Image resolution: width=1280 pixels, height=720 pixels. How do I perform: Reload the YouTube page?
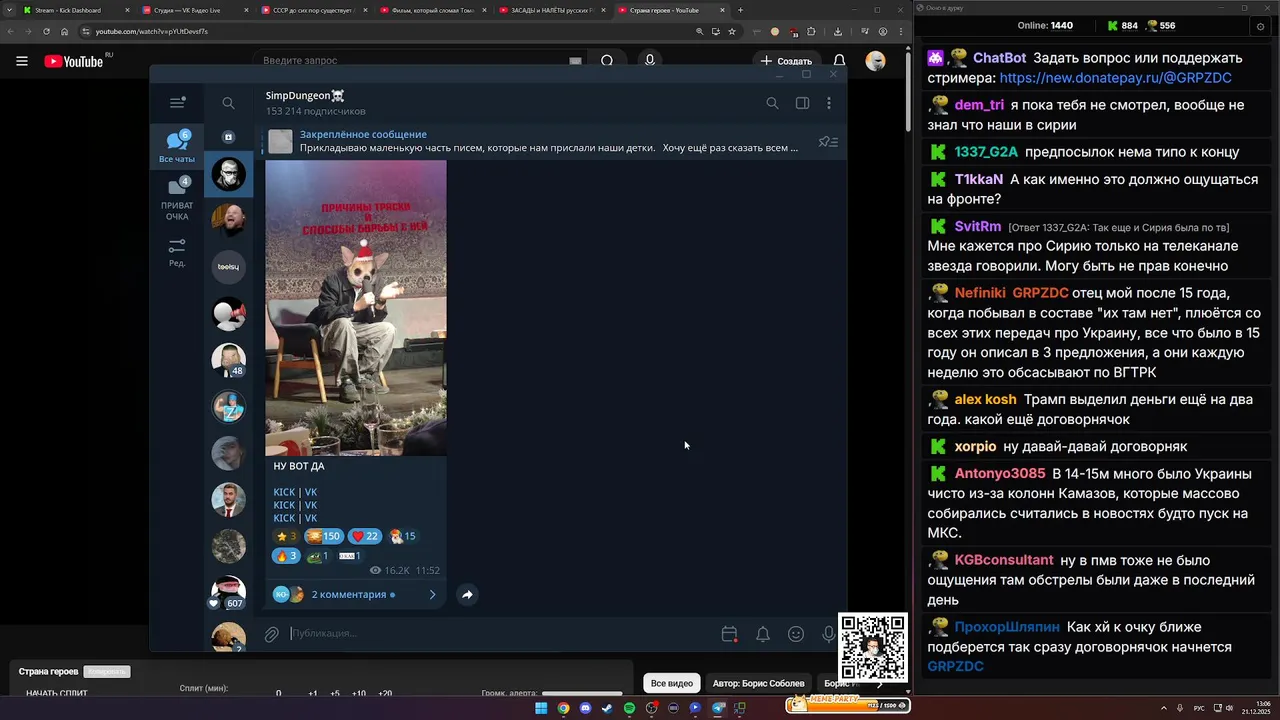(46, 31)
